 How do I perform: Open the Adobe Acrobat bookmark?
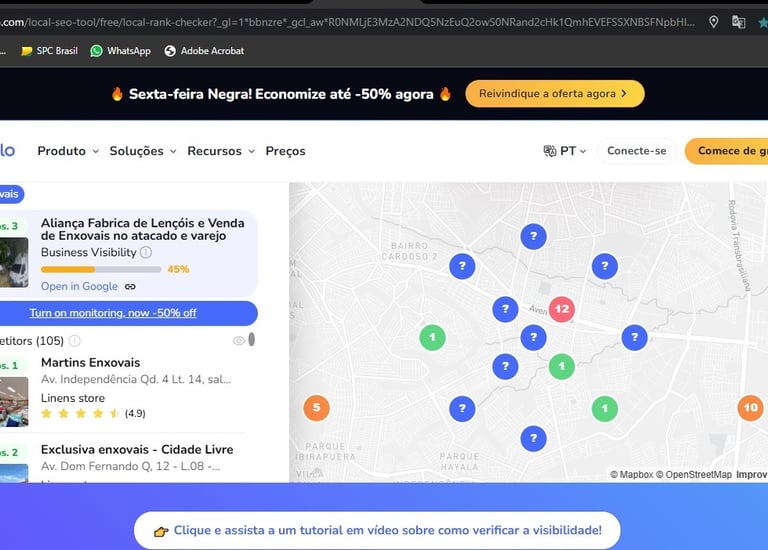[204, 51]
